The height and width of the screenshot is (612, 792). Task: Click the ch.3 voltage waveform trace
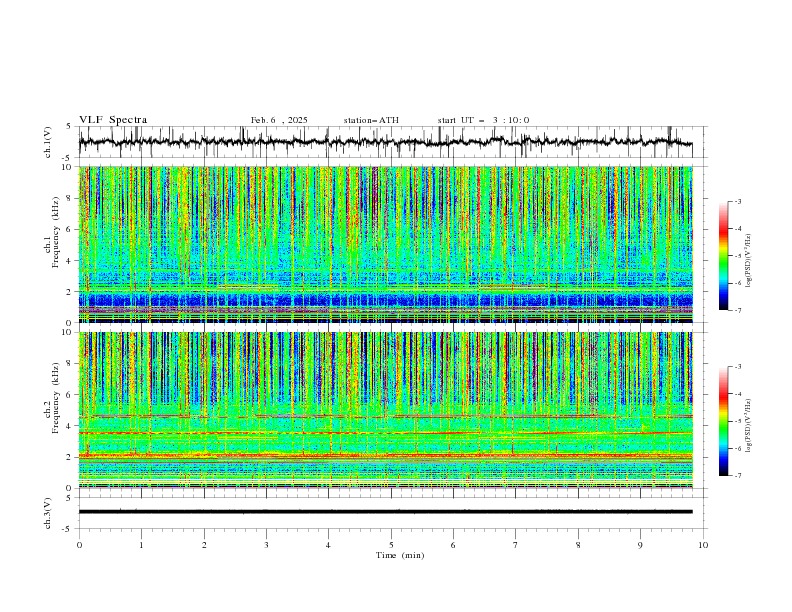pyautogui.click(x=385, y=512)
